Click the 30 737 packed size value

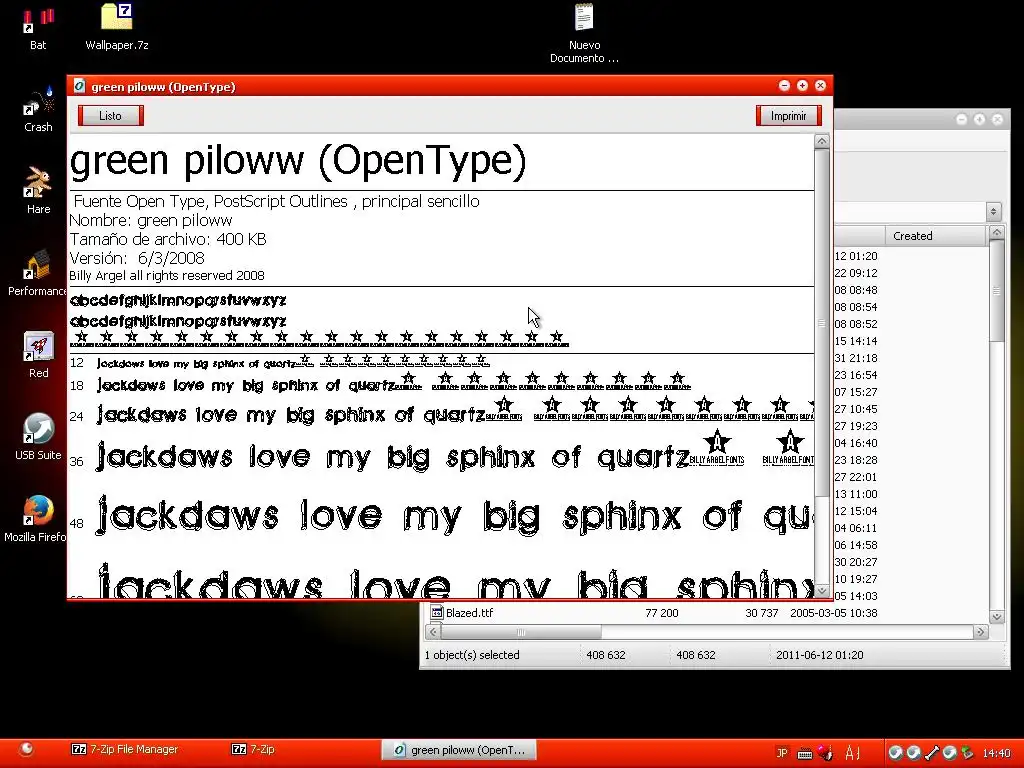761,613
